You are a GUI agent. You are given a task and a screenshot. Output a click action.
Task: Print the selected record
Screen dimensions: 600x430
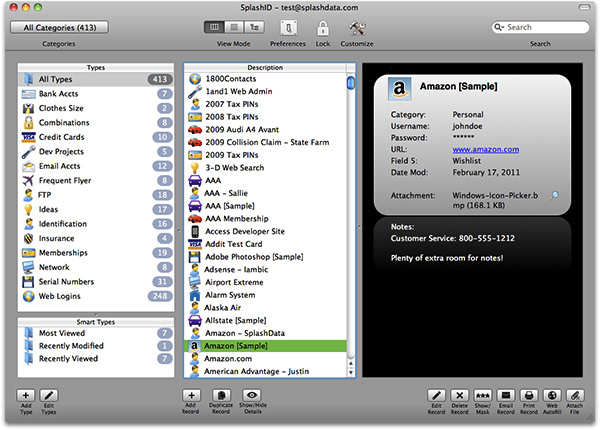coord(527,397)
